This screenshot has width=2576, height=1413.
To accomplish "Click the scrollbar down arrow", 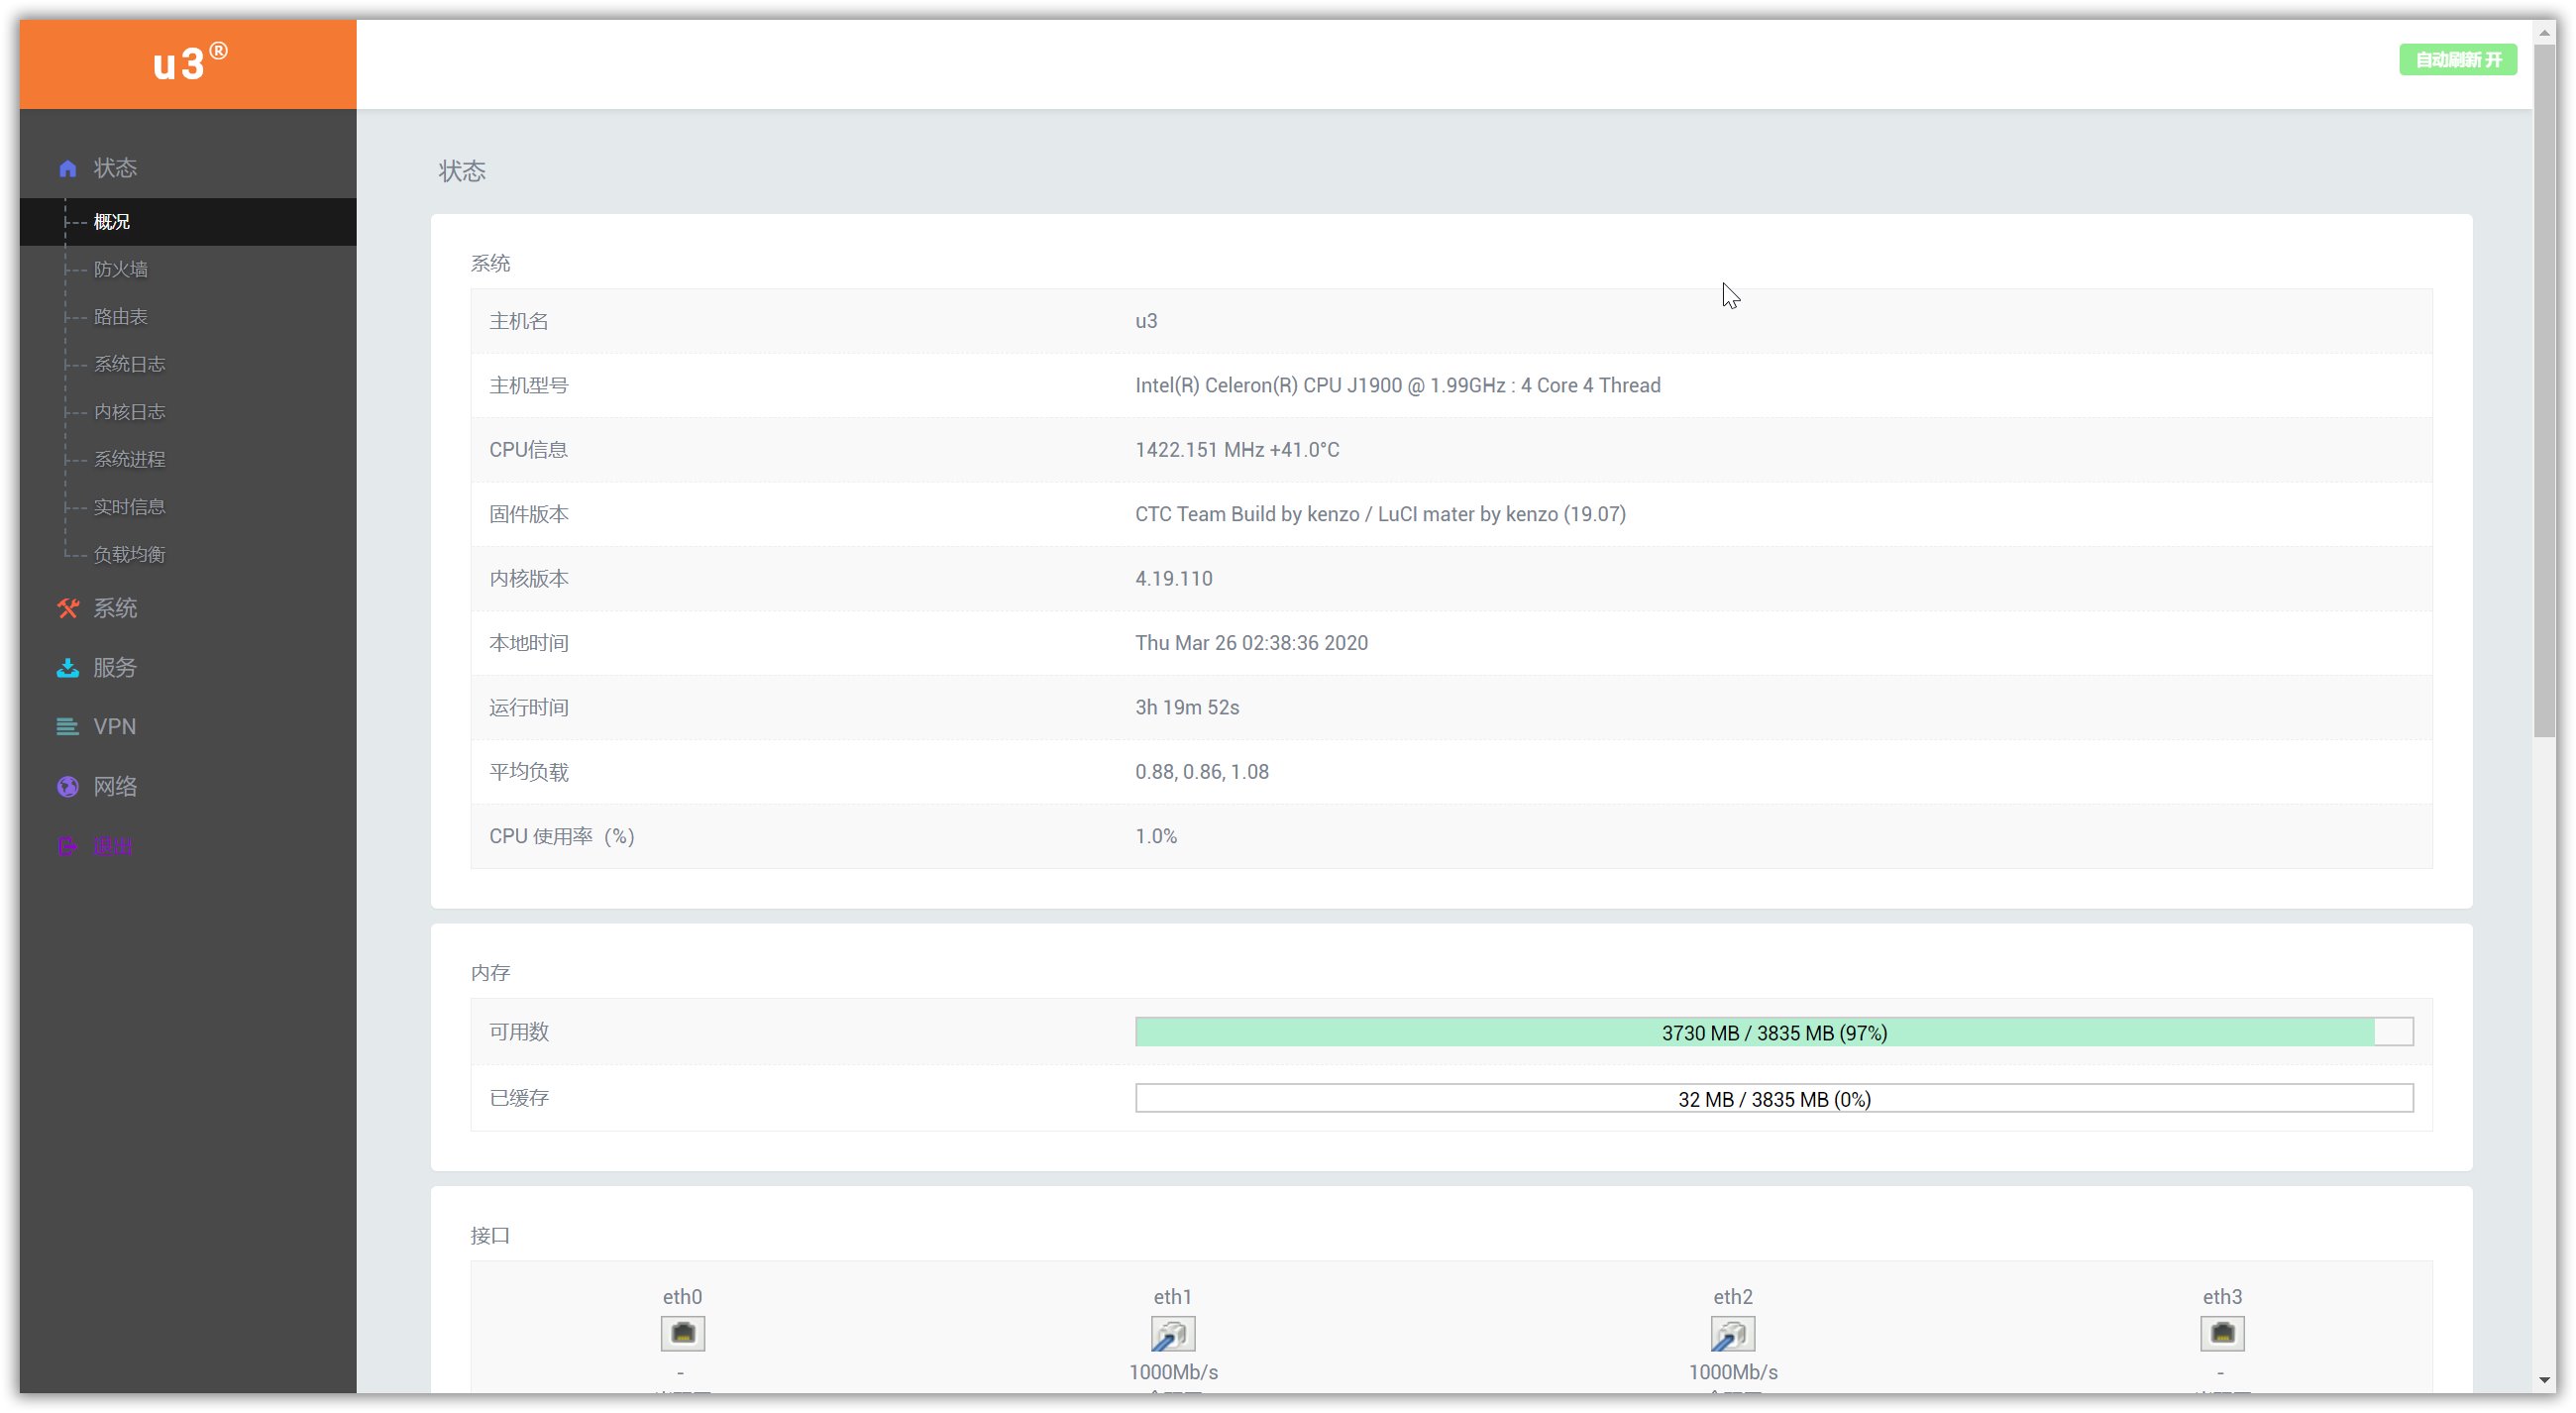I will [x=2544, y=1380].
